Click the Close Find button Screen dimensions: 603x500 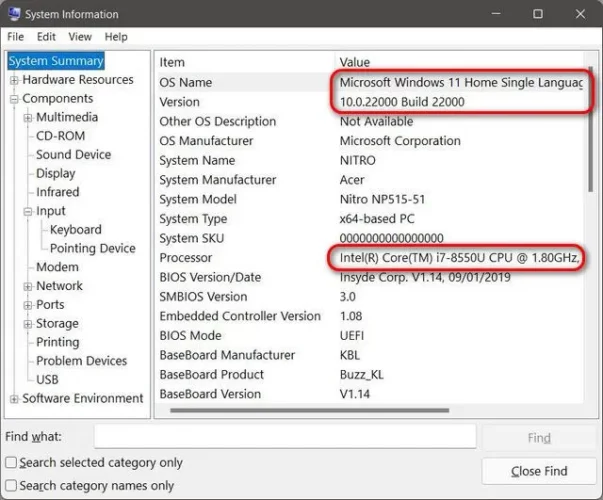point(539,471)
